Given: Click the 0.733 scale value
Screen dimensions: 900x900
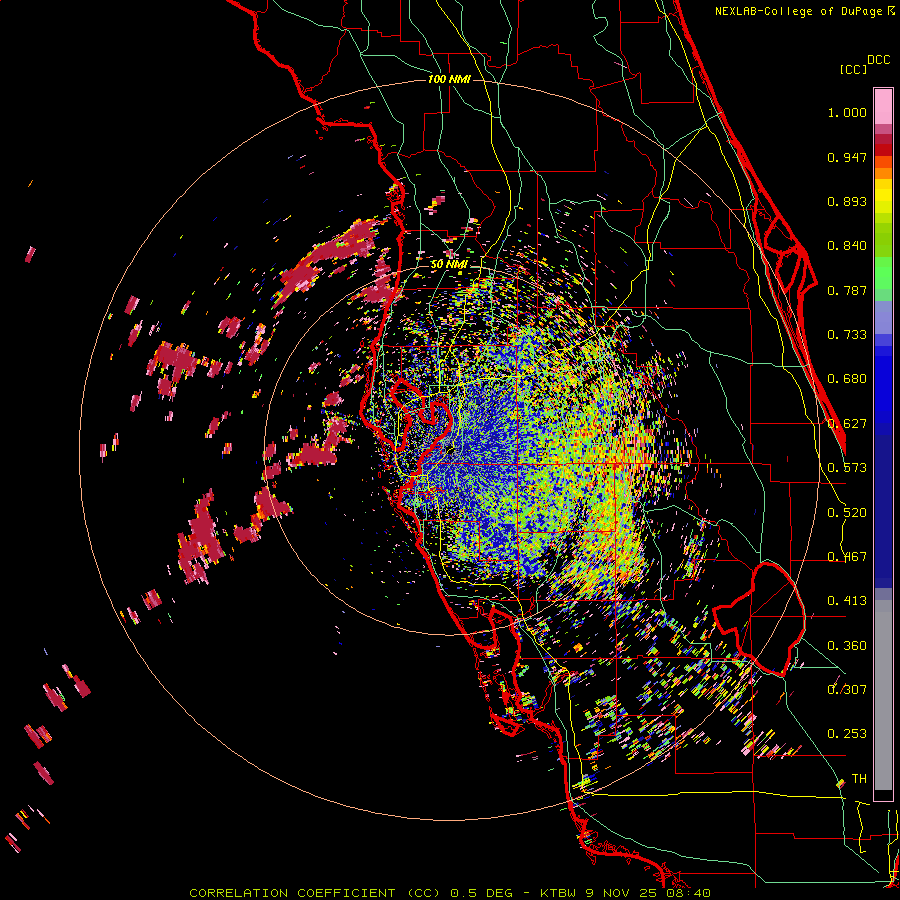Looking at the screenshot, I should coord(847,335).
